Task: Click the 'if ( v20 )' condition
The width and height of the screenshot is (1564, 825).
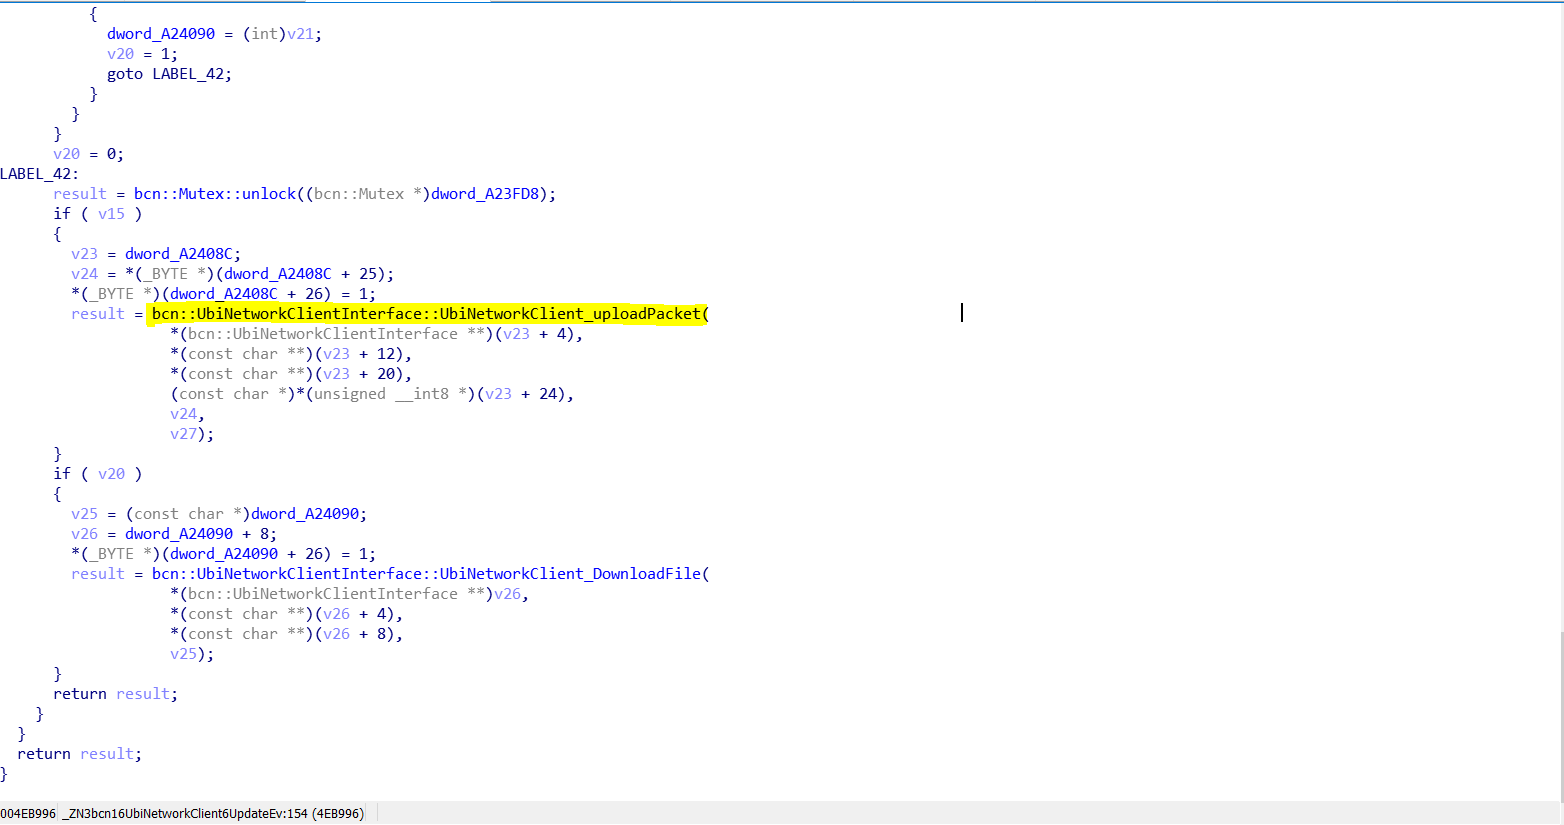Action: pos(97,474)
